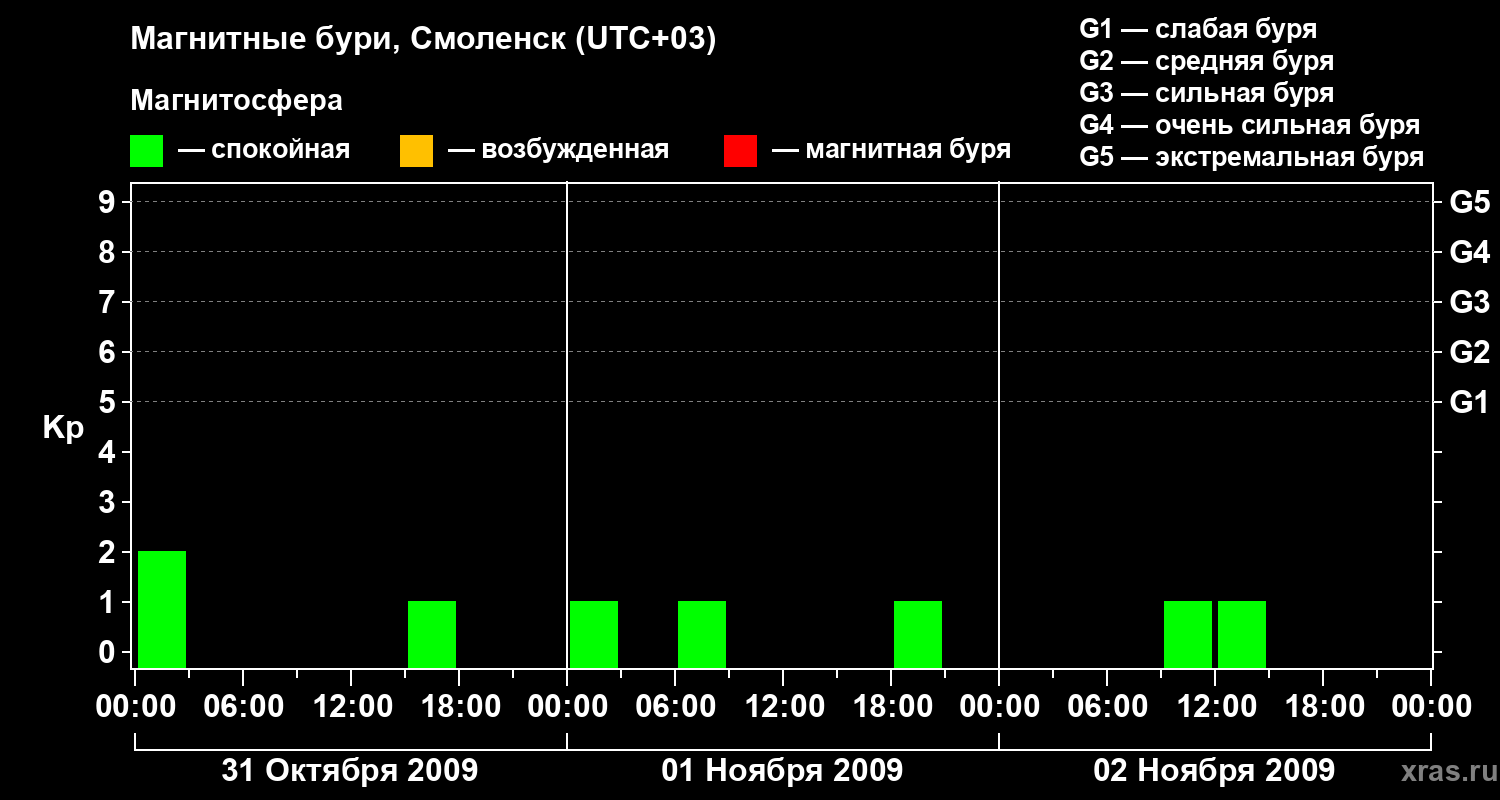Click 'G3 — сильная буря' legend line
Viewport: 1500px width, 800px height.
point(1206,93)
